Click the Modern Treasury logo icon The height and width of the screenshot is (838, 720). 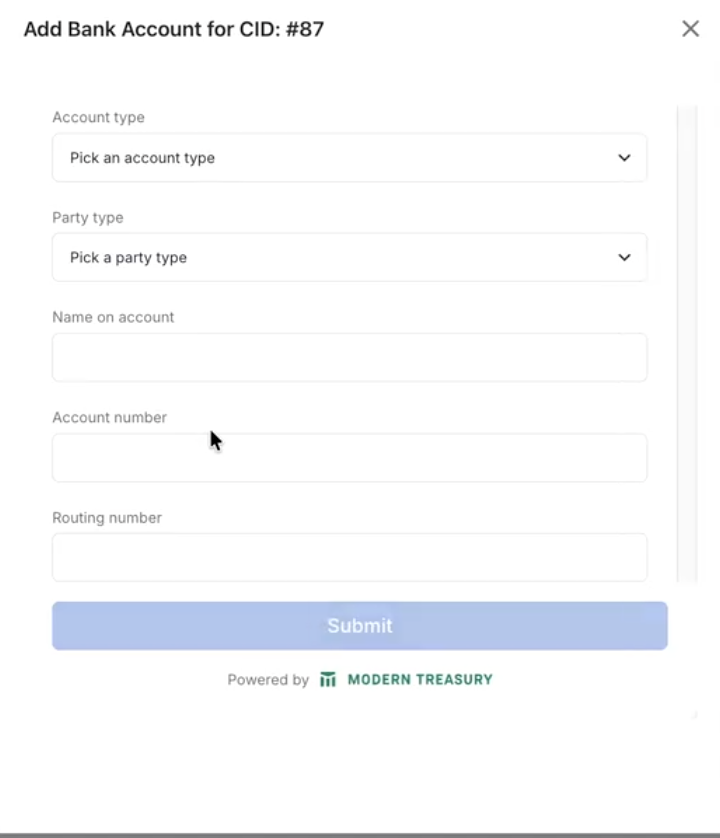[328, 680]
